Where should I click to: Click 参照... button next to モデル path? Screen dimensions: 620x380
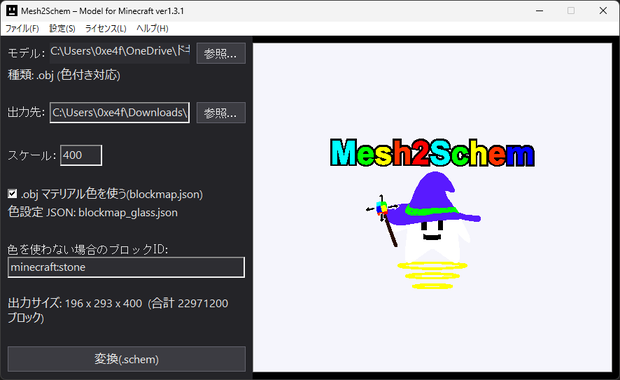click(221, 53)
